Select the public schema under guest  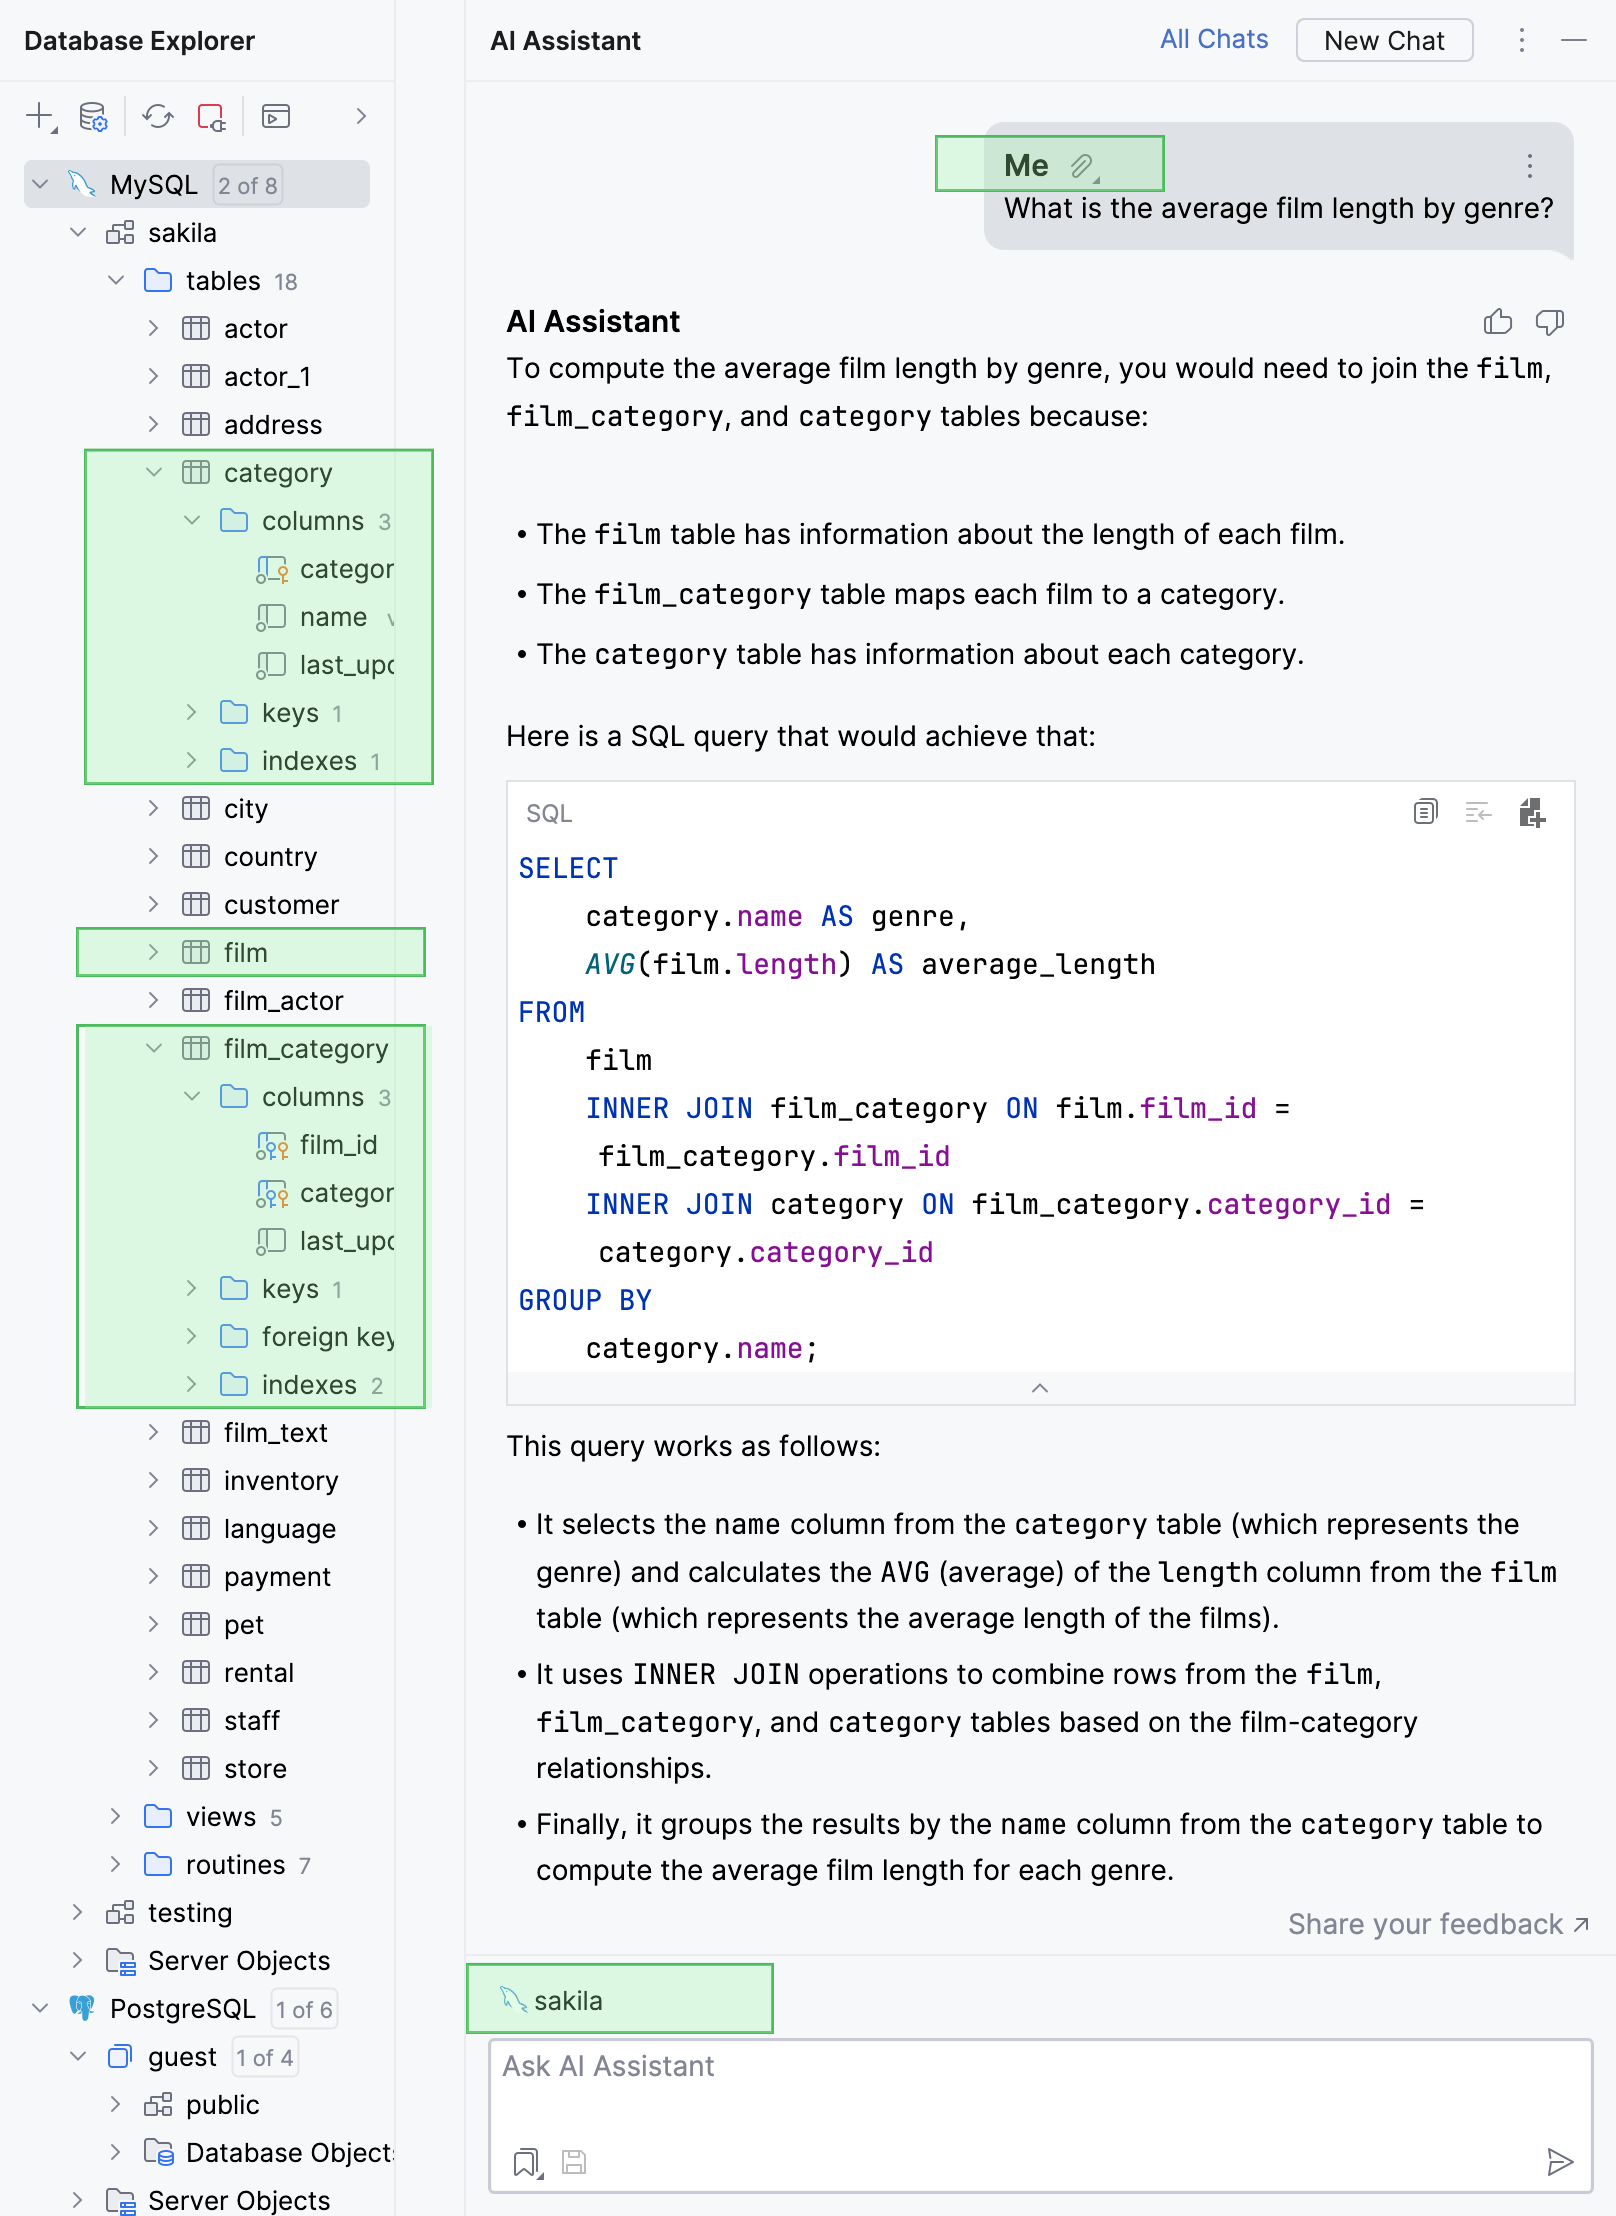click(222, 2105)
